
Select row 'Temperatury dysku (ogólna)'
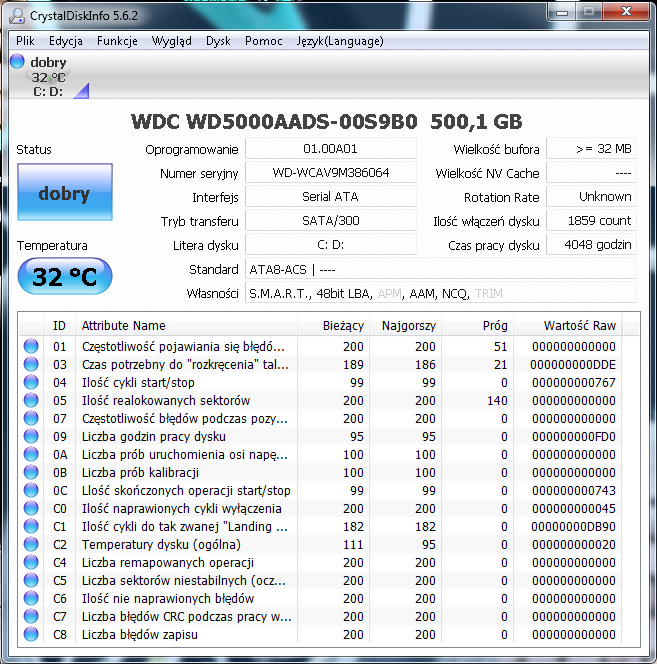click(321, 544)
